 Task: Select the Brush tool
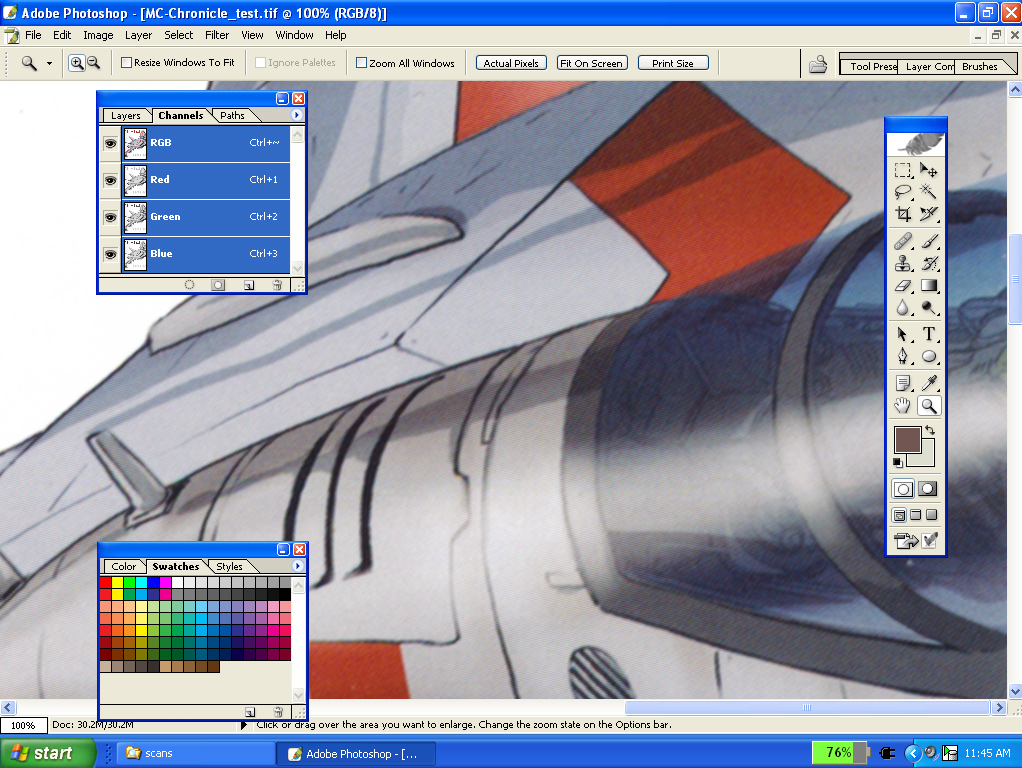pos(929,242)
